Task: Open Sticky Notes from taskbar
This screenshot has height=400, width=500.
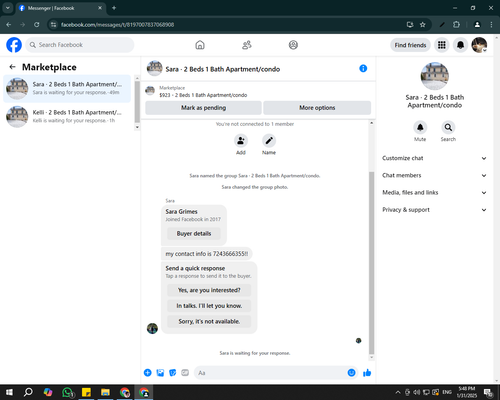Action: pyautogui.click(x=86, y=392)
